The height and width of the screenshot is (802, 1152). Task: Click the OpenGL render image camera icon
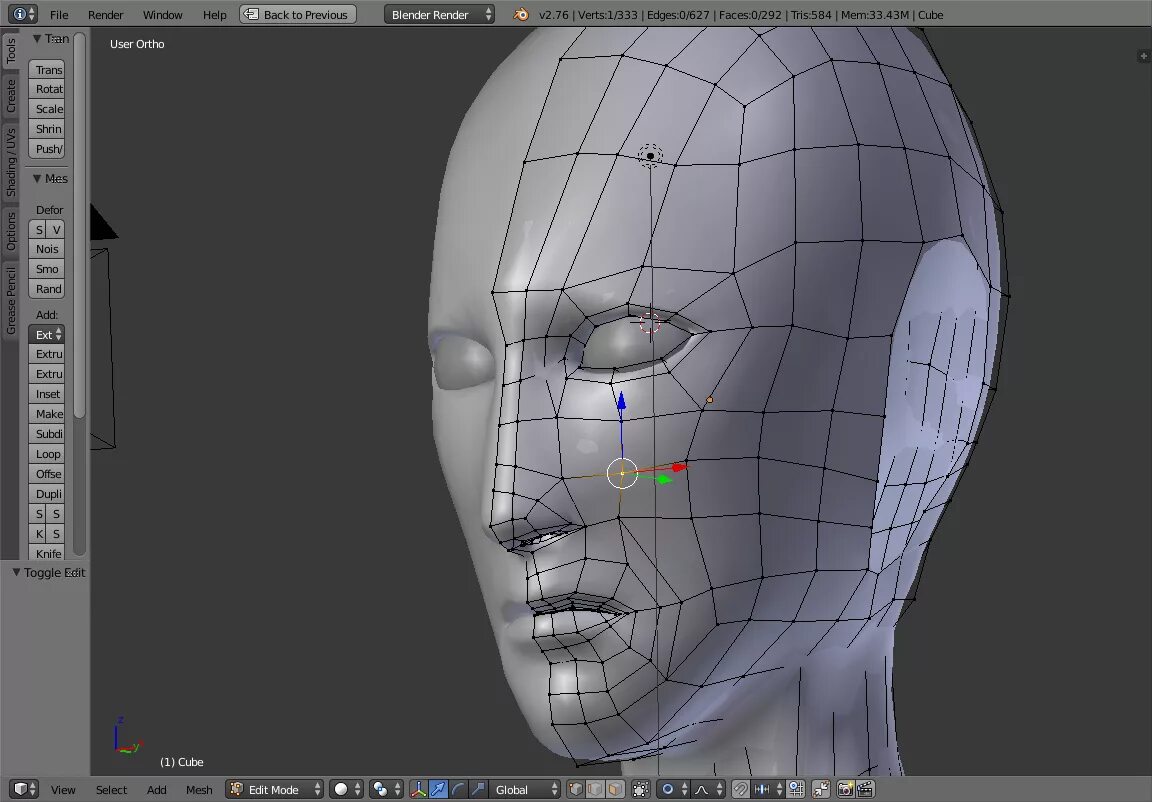pyautogui.click(x=846, y=790)
